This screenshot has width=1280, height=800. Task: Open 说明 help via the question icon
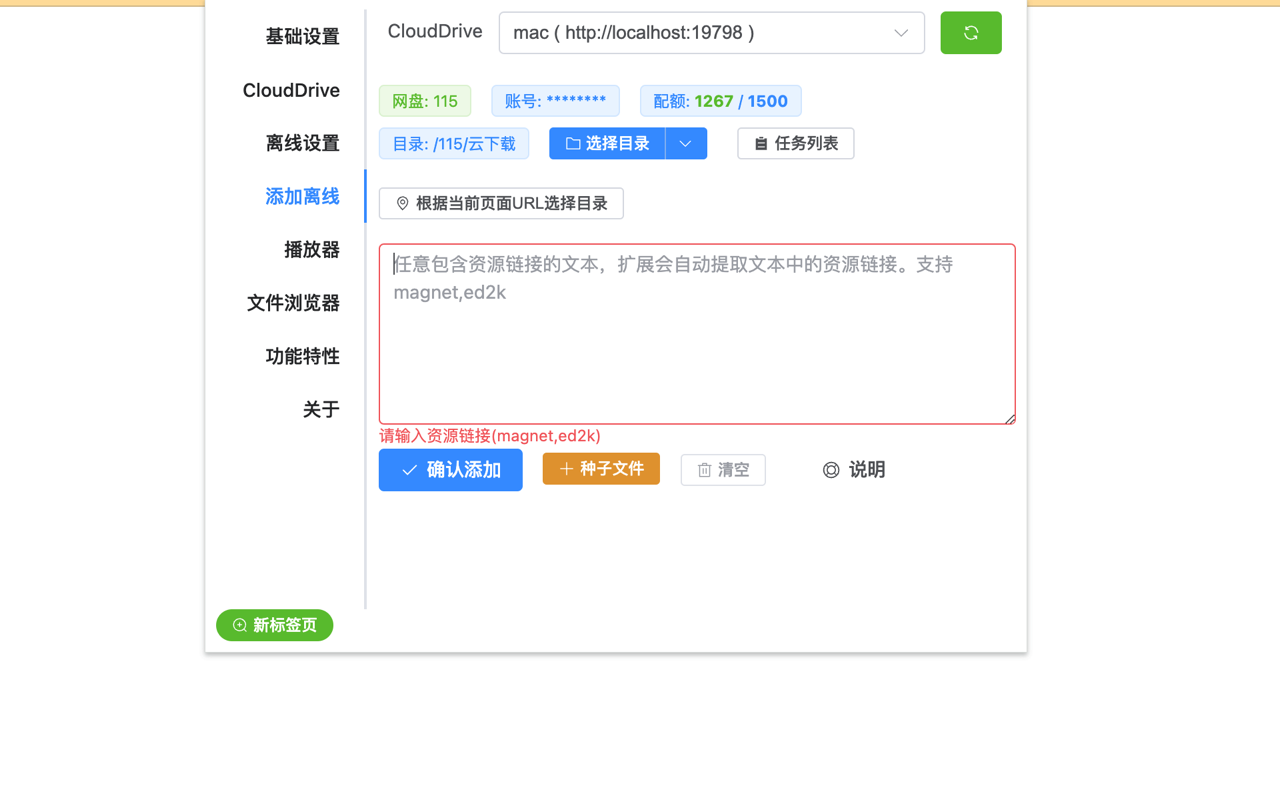[x=831, y=470]
